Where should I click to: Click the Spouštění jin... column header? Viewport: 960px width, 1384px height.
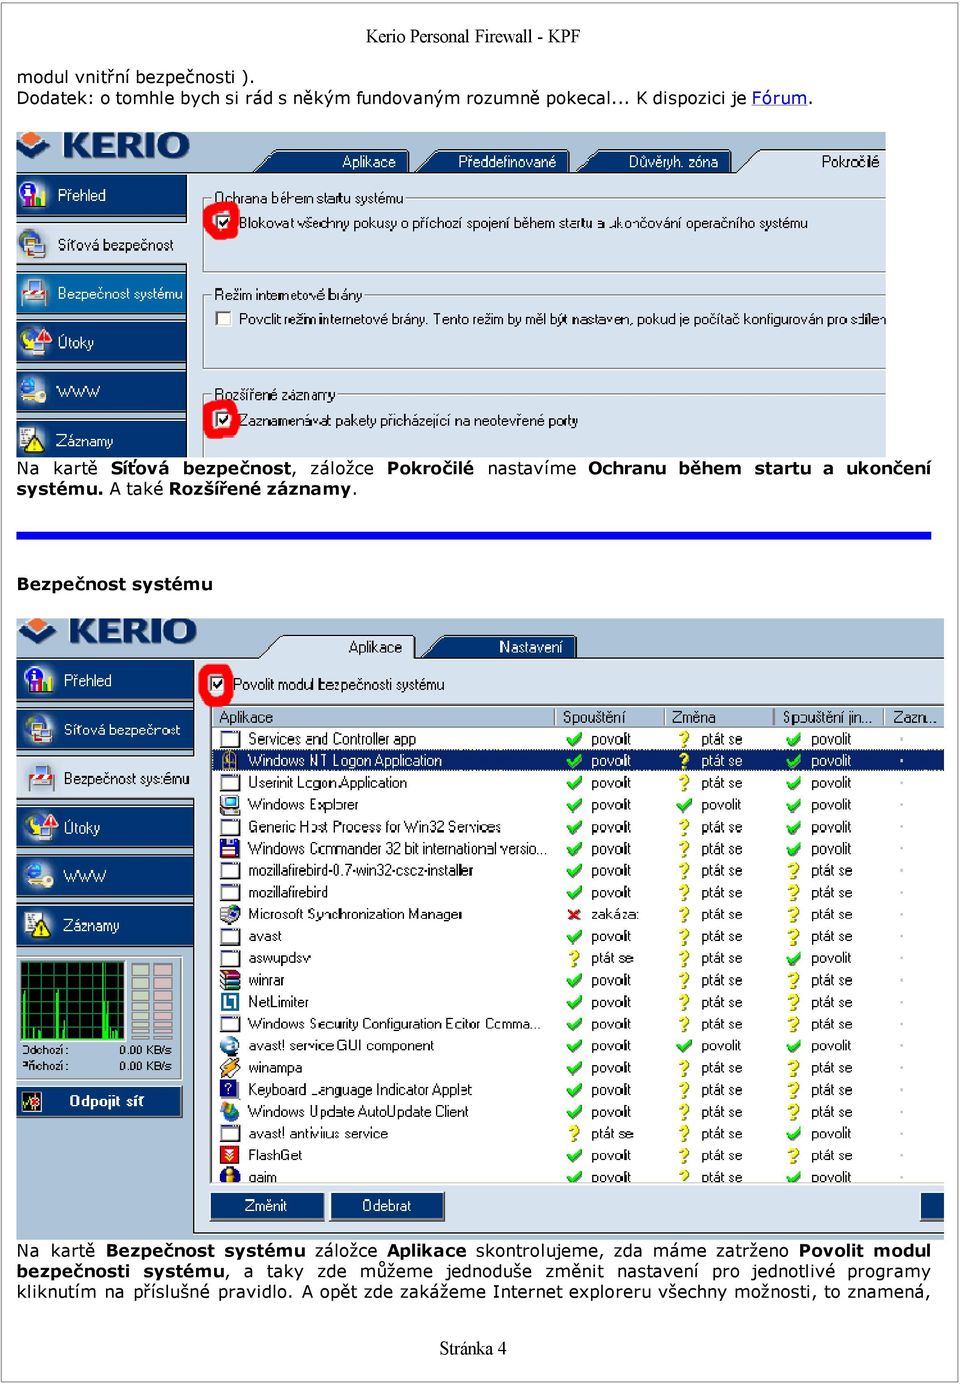point(830,717)
